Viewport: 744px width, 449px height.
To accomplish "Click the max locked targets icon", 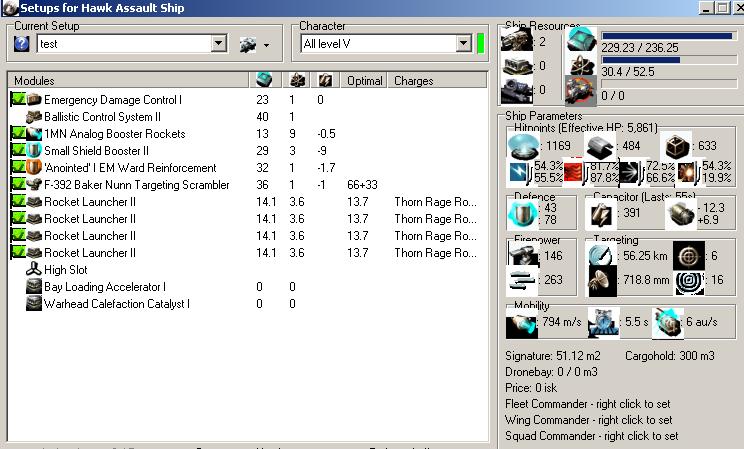I will [x=689, y=256].
